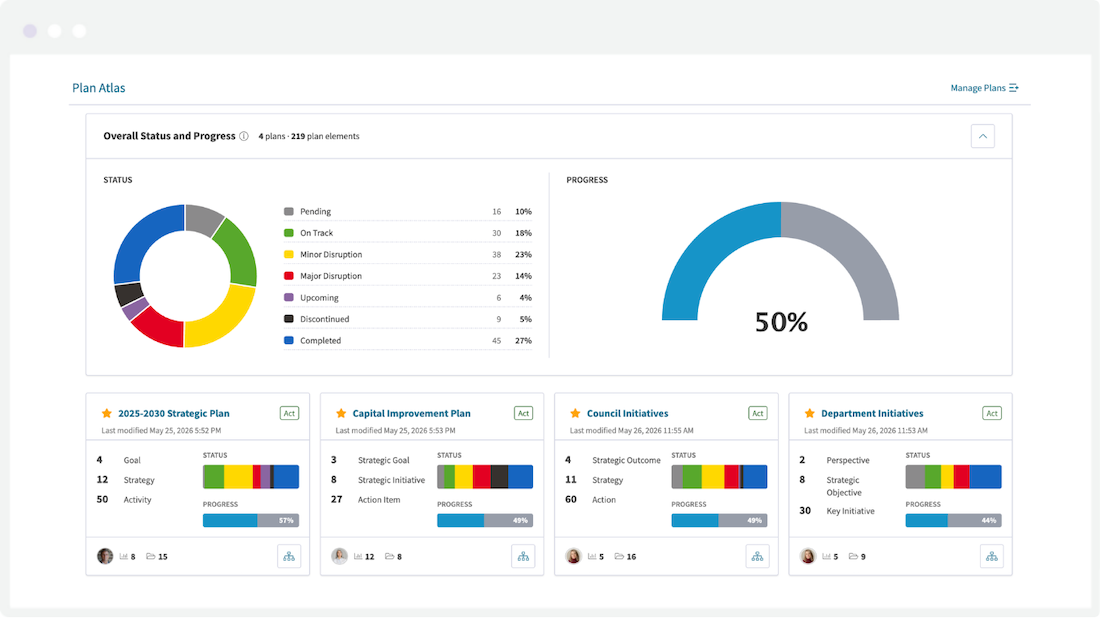Open hierarchy tree view for Capital Improvement Plan

(523, 556)
